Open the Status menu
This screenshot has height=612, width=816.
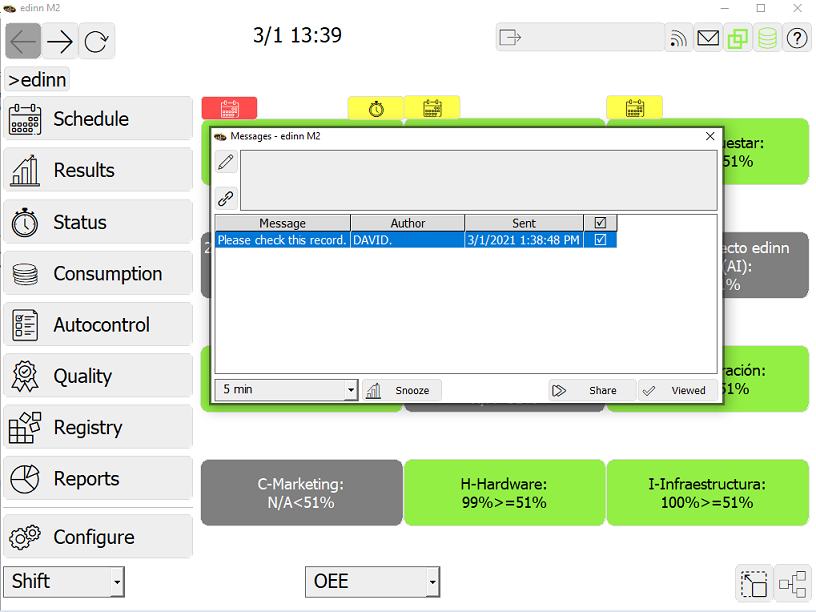pos(98,222)
